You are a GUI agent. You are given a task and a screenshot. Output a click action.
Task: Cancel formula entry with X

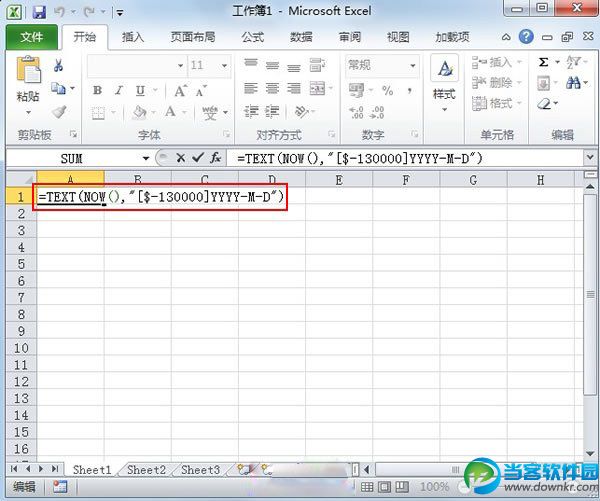181,158
